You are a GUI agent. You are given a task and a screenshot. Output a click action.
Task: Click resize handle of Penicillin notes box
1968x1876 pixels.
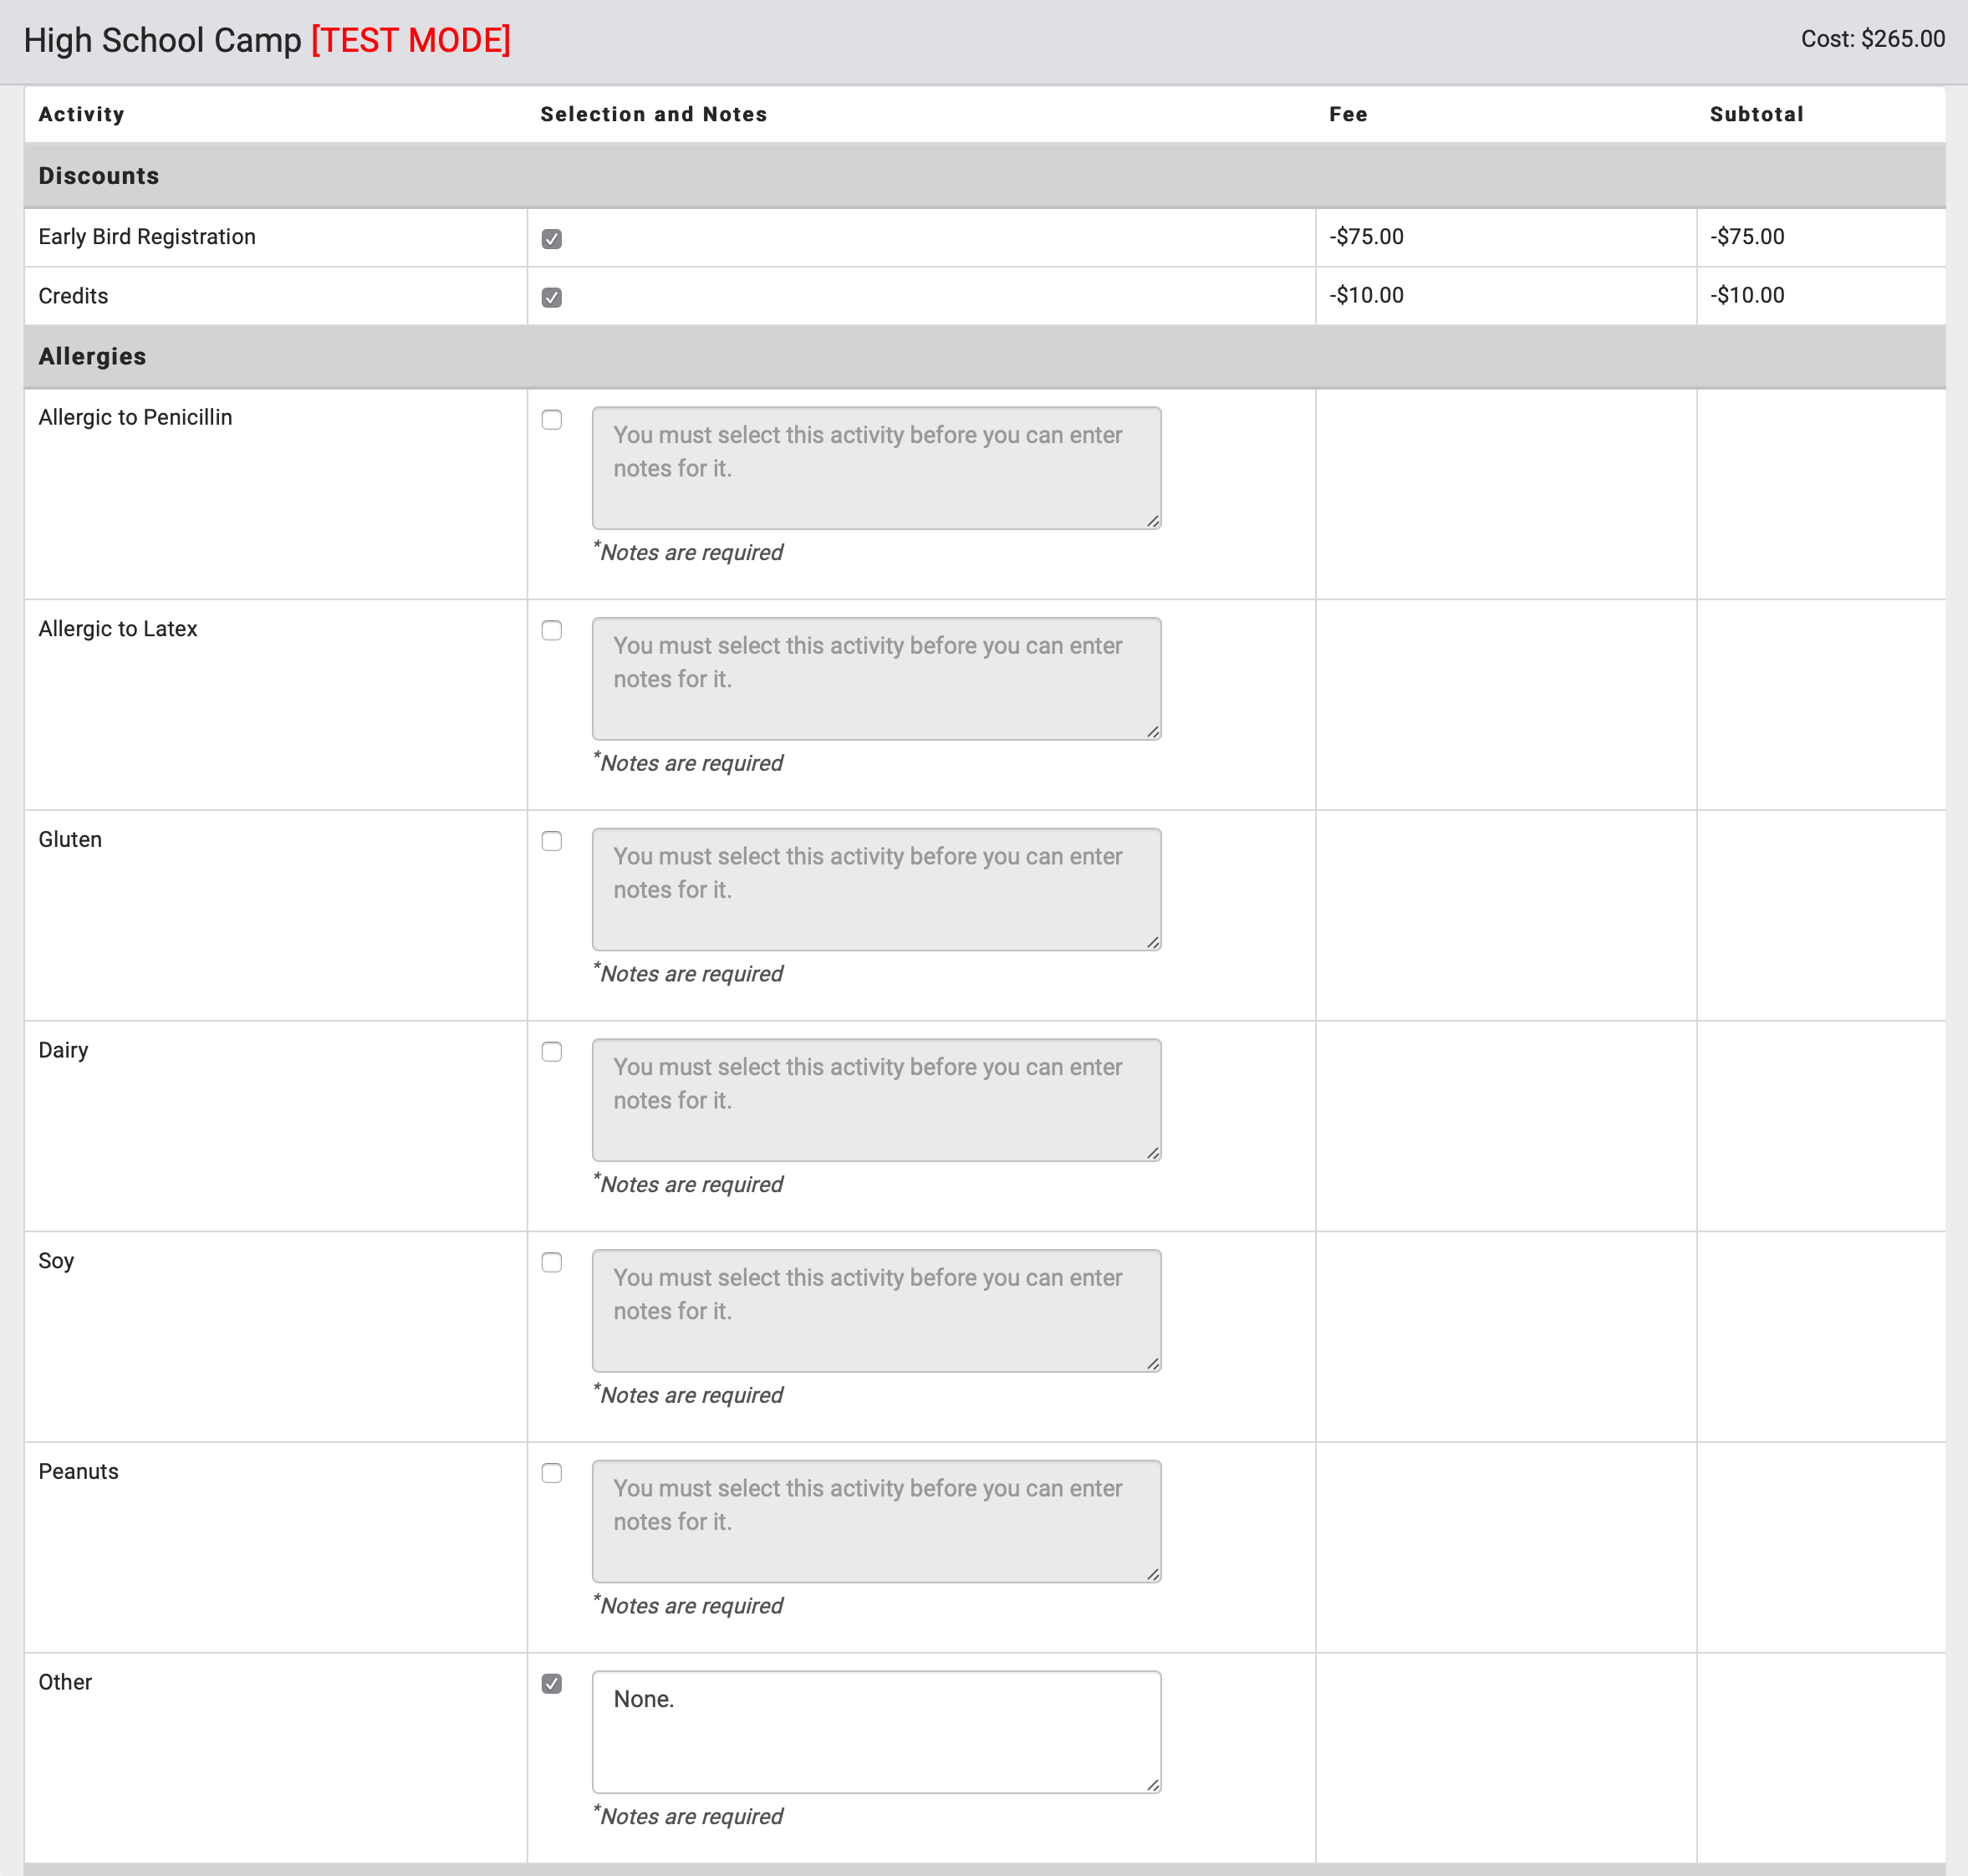click(1153, 521)
